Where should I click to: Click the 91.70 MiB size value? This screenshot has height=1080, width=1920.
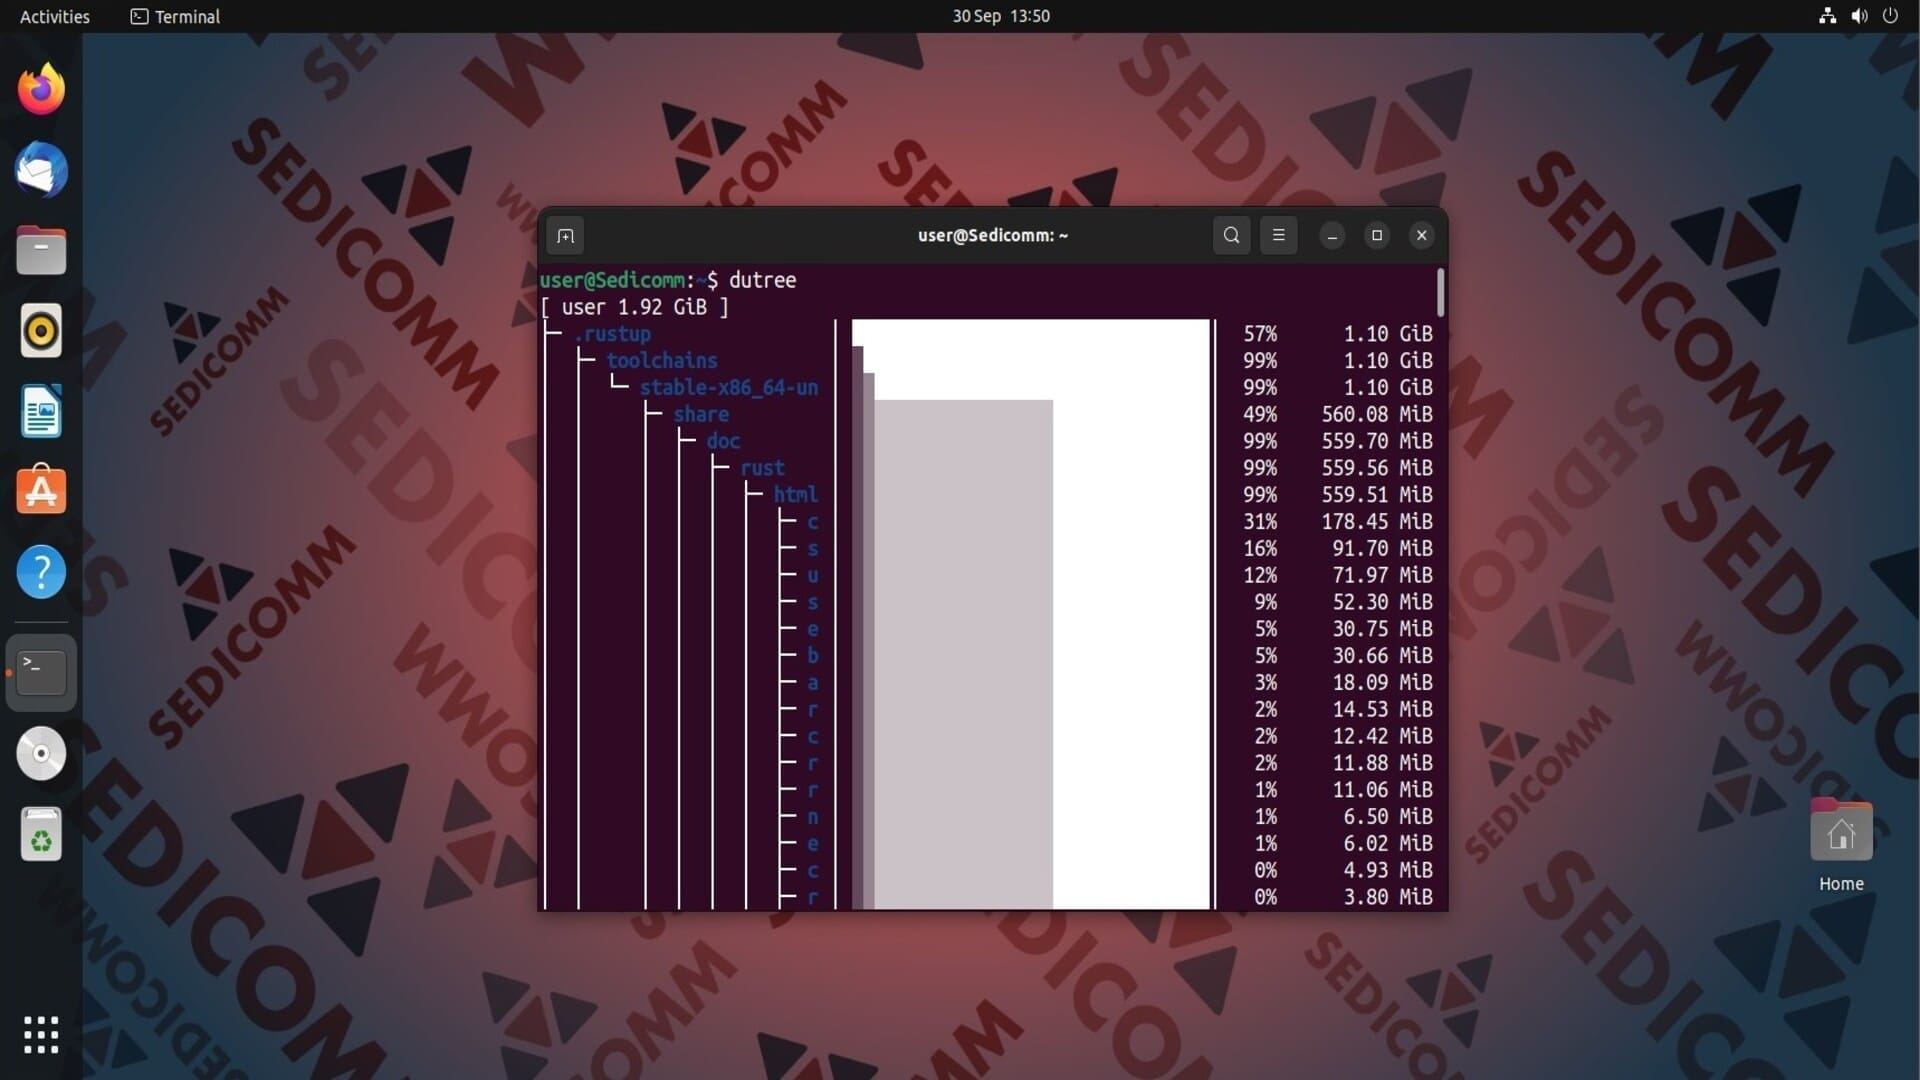1382,549
